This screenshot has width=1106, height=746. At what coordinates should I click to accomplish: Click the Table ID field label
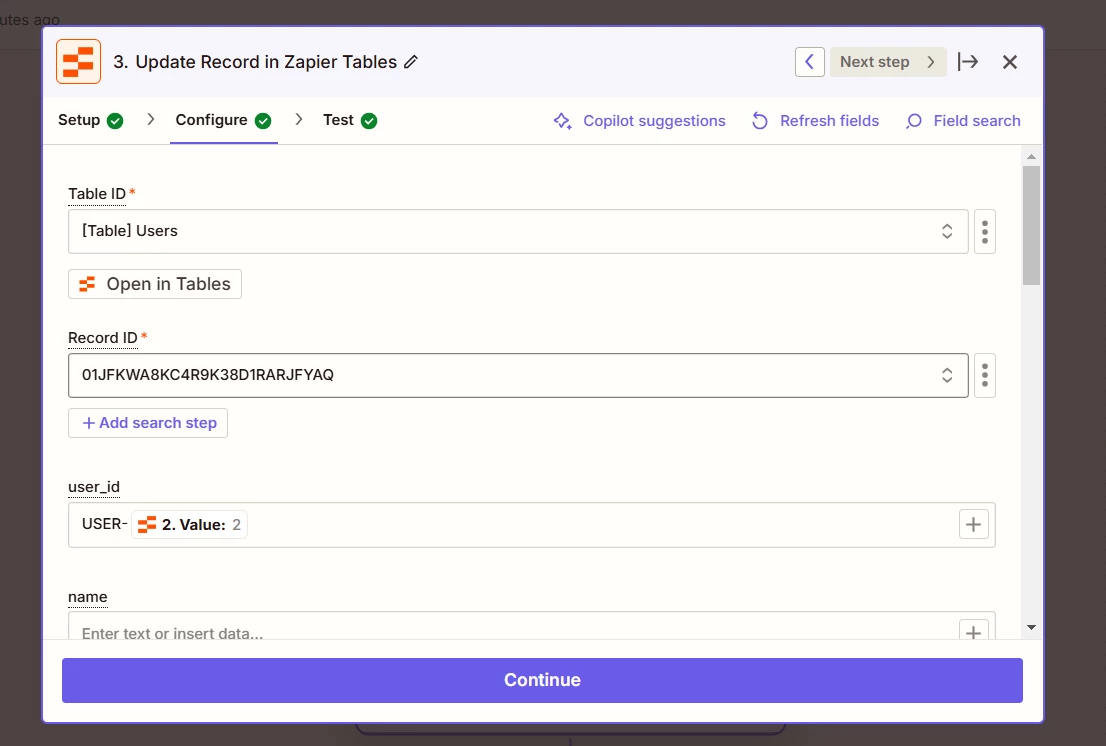click(97, 194)
